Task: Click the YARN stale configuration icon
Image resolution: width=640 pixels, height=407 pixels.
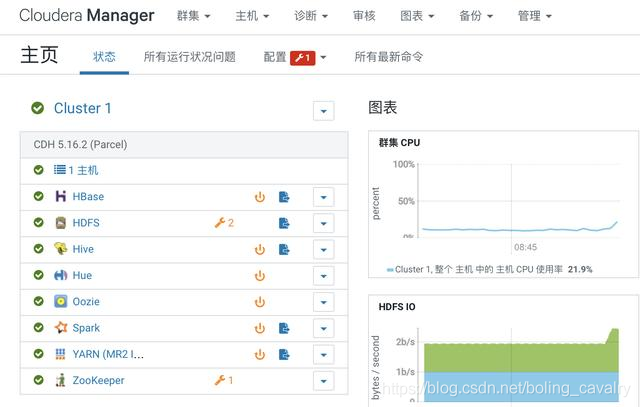Action: (284, 354)
